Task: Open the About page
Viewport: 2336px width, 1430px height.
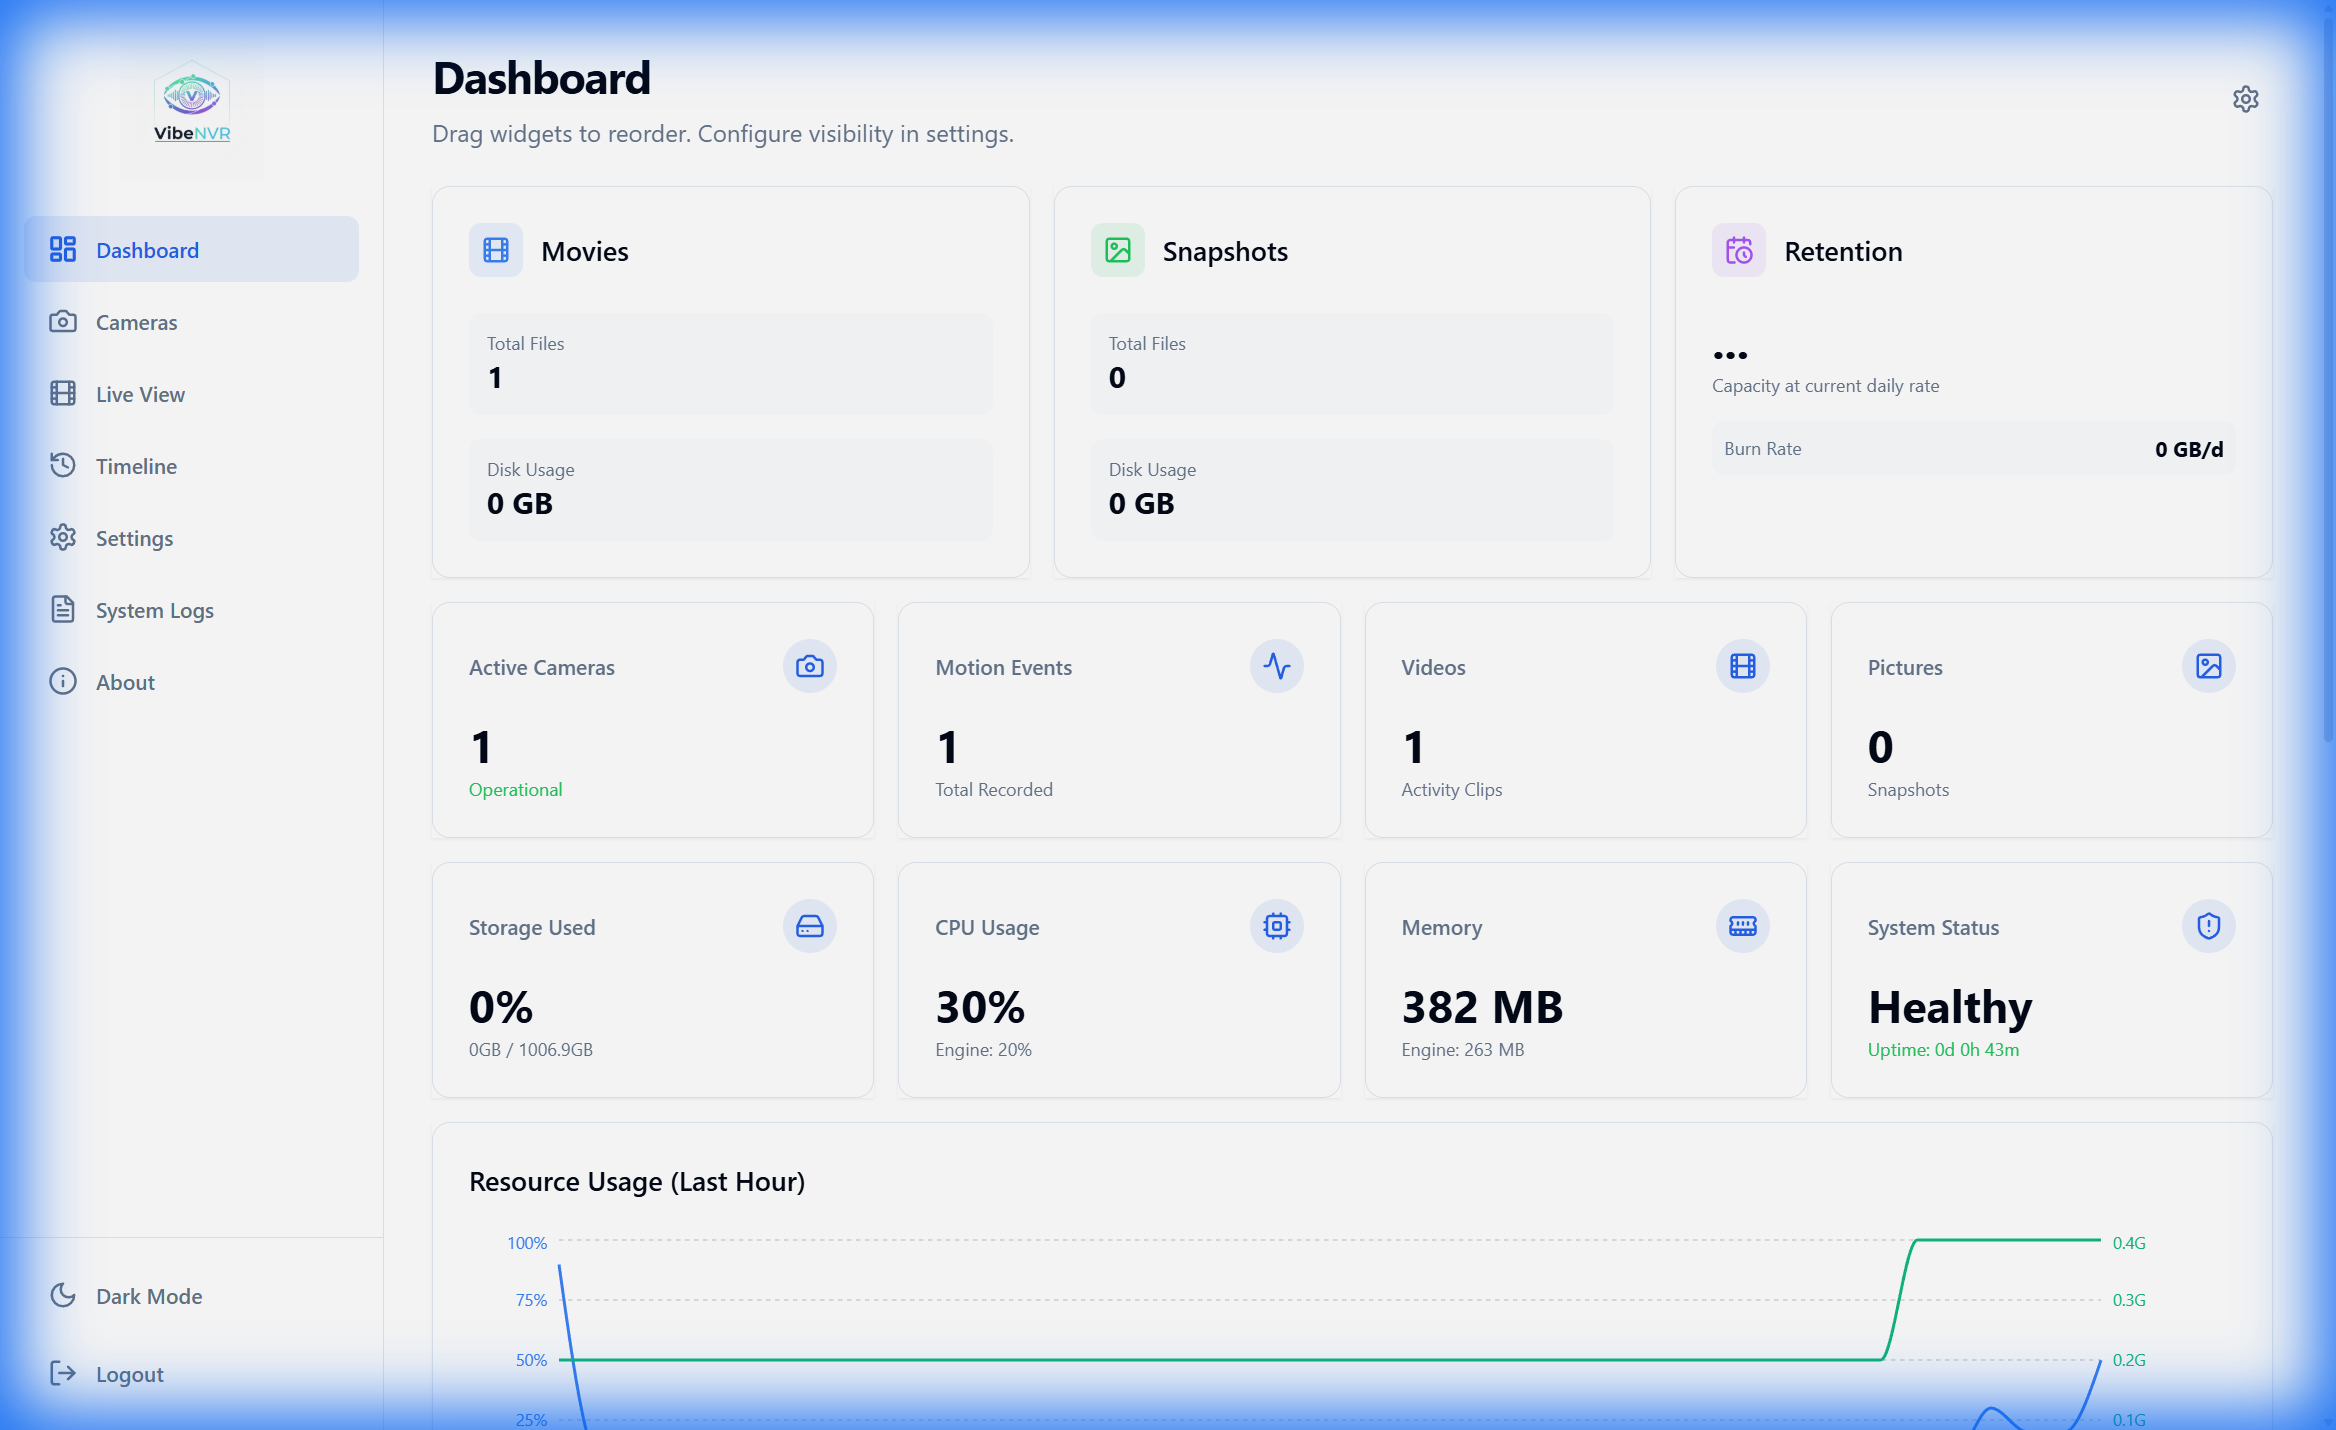Action: (125, 682)
